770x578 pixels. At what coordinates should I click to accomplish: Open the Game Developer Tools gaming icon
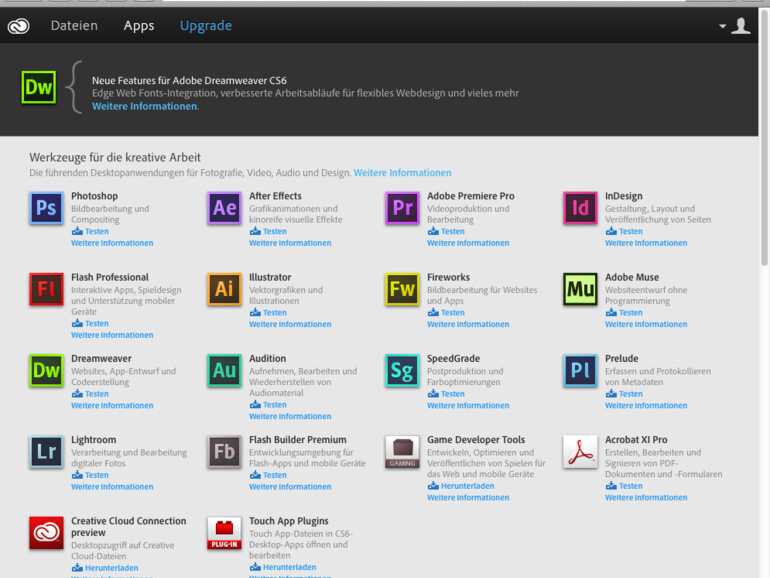click(402, 452)
